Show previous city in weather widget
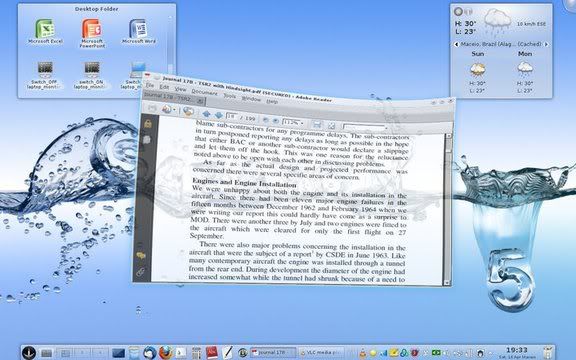The height and width of the screenshot is (360, 576). tap(456, 44)
